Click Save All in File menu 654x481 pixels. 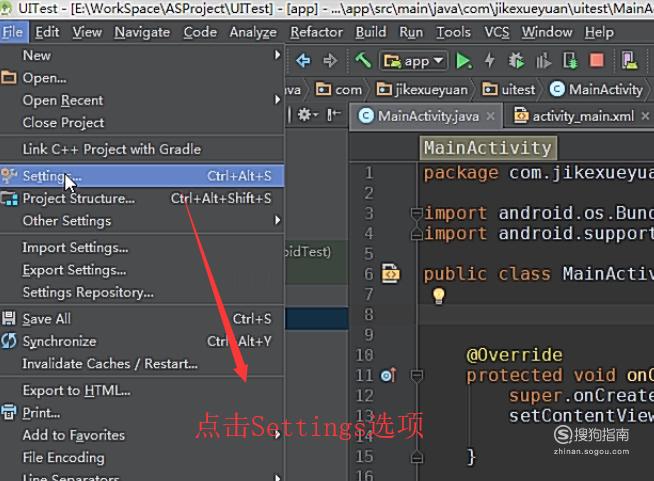click(142, 319)
